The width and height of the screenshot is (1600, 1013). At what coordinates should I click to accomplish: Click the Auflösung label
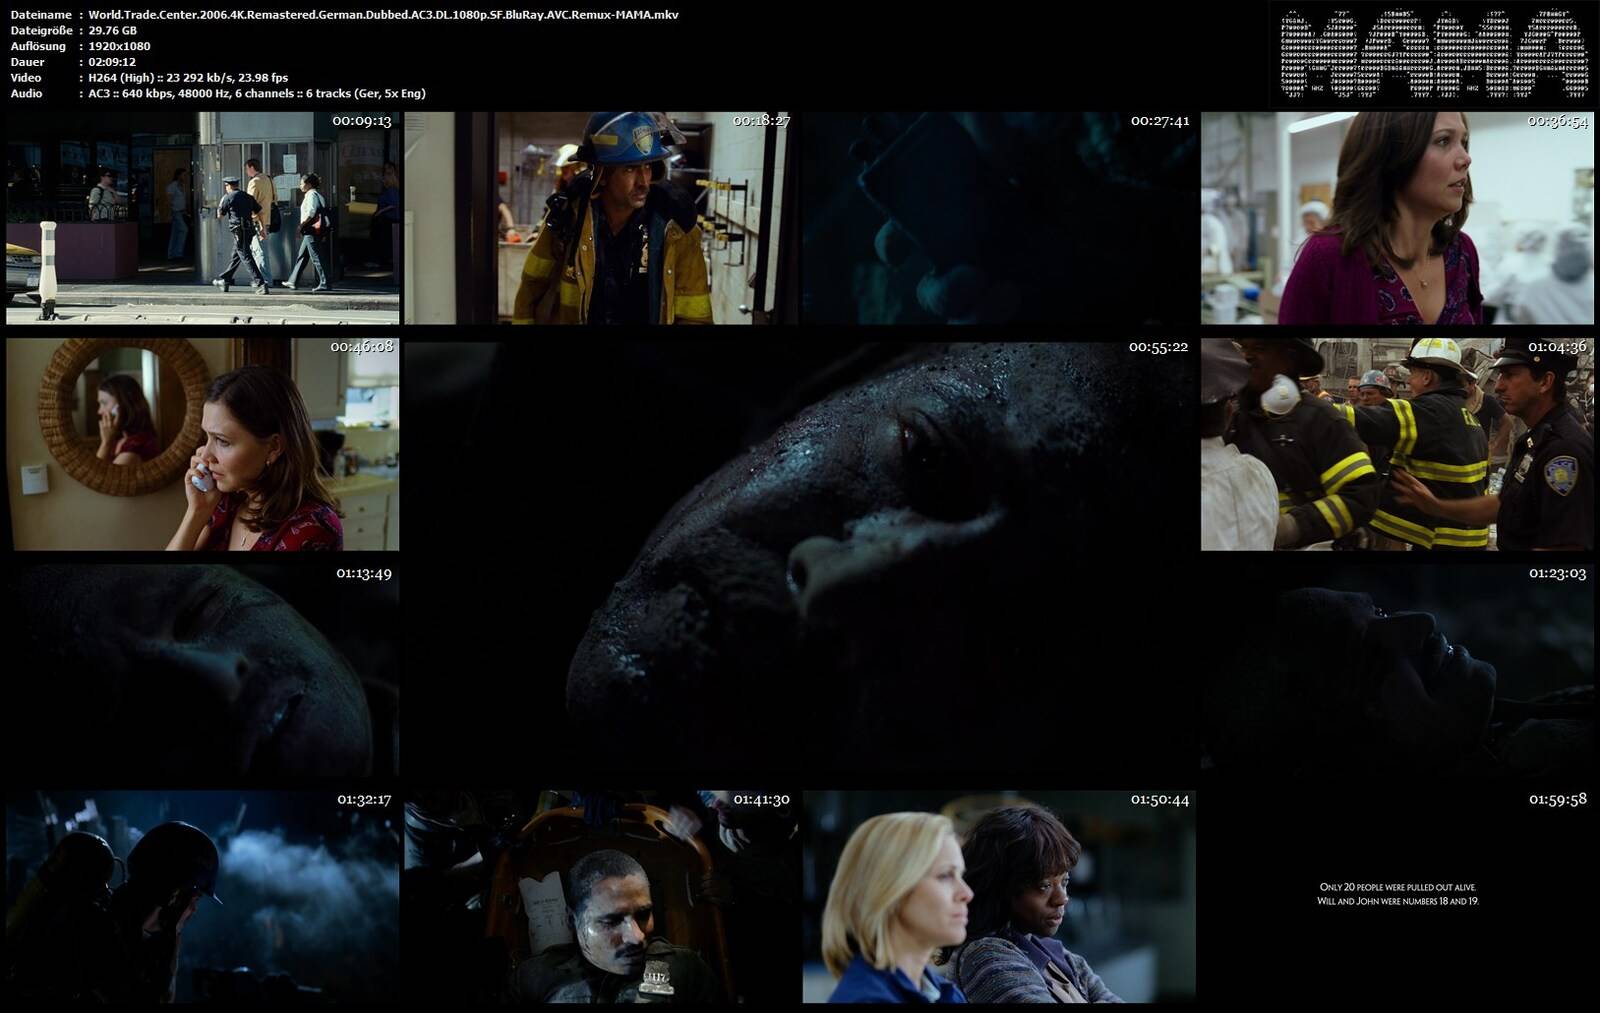point(38,46)
